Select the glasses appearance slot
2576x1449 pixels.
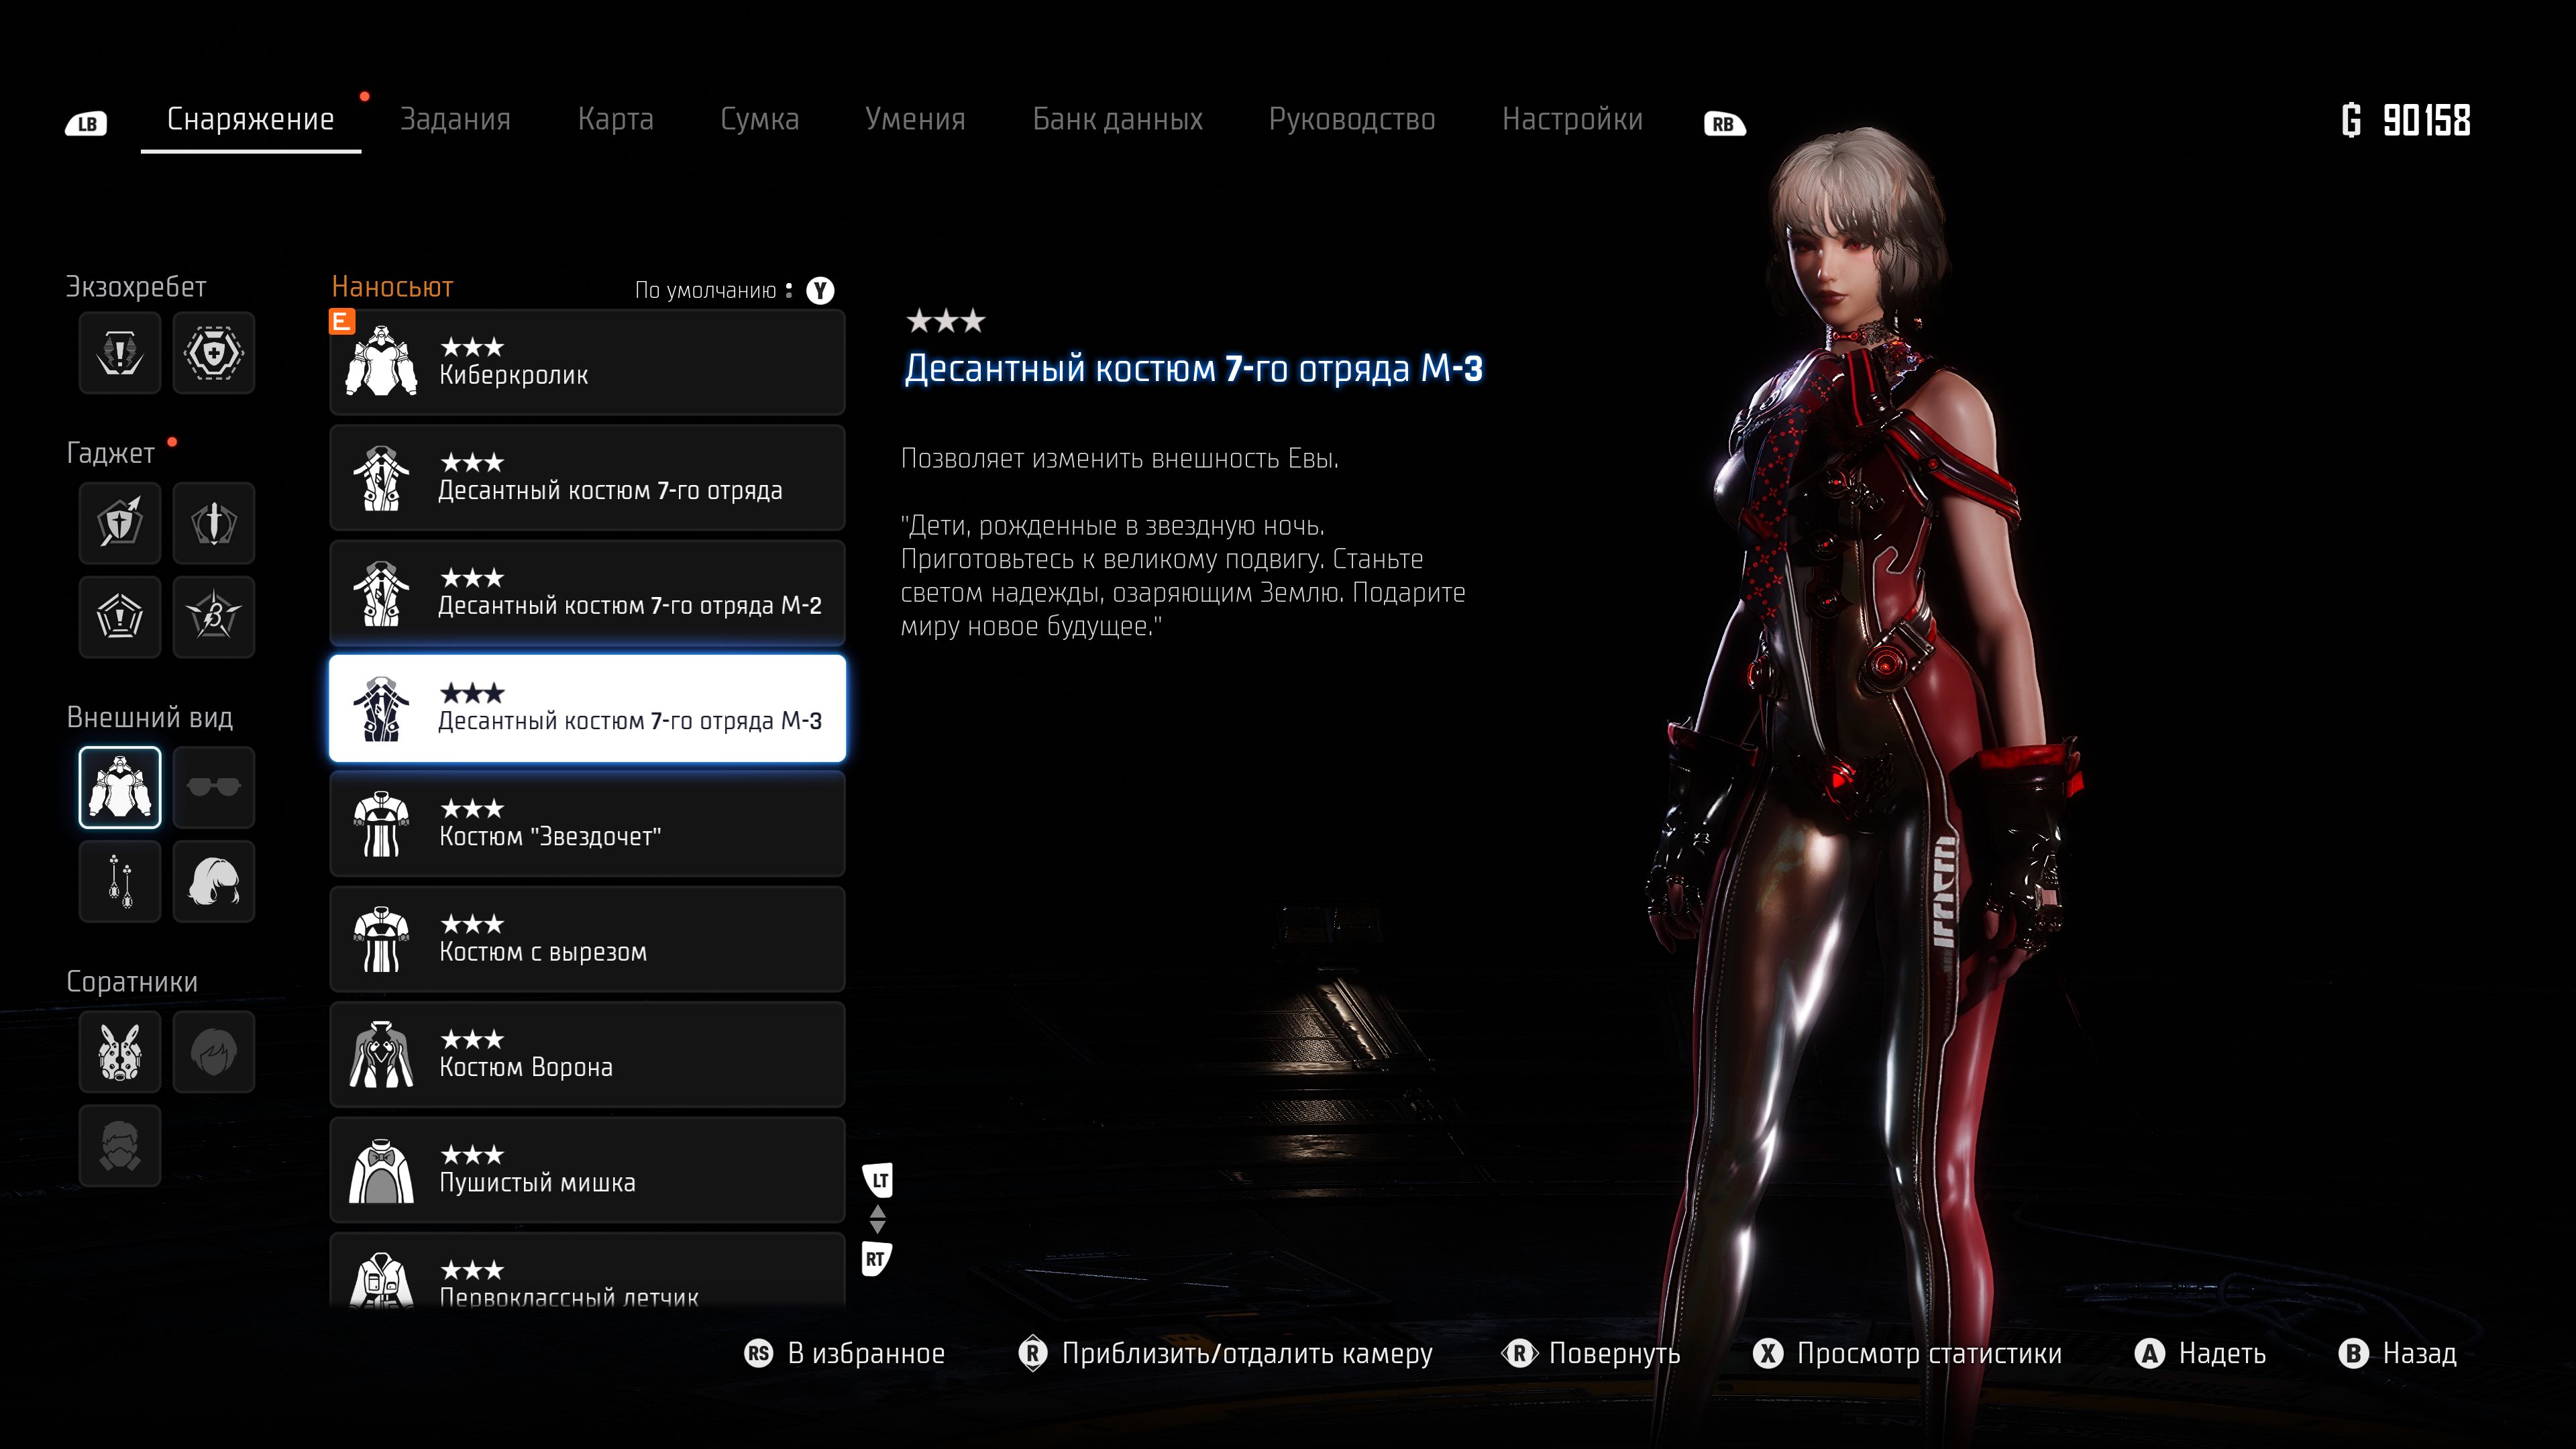213,787
